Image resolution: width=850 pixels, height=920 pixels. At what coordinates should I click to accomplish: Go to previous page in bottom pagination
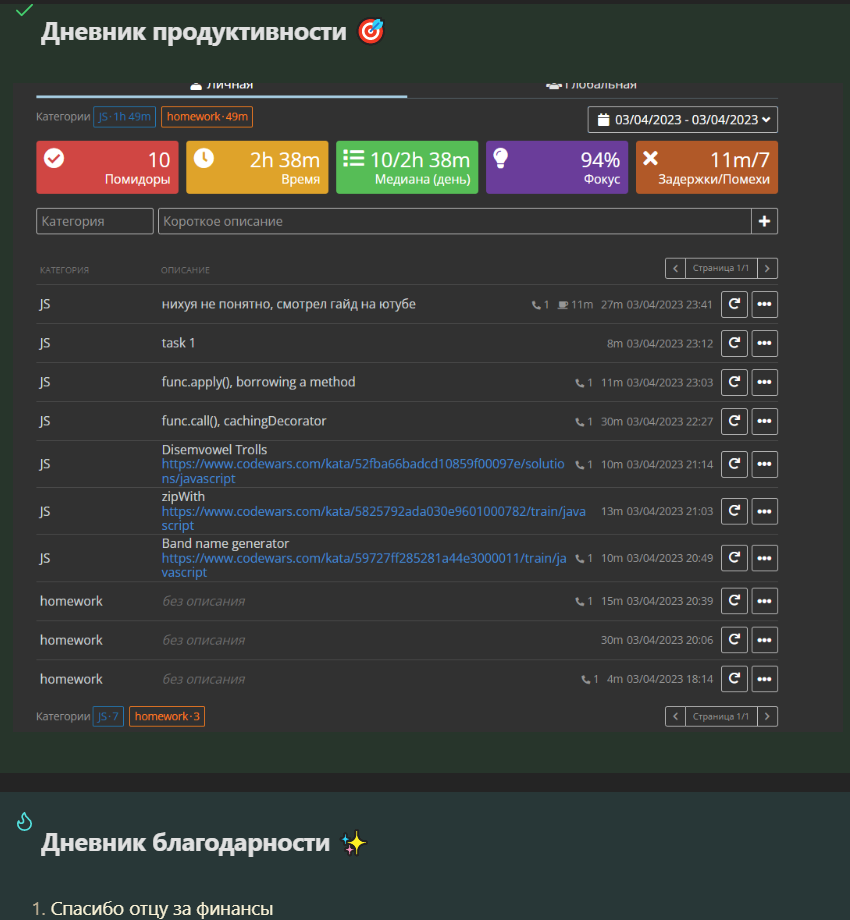pos(675,716)
